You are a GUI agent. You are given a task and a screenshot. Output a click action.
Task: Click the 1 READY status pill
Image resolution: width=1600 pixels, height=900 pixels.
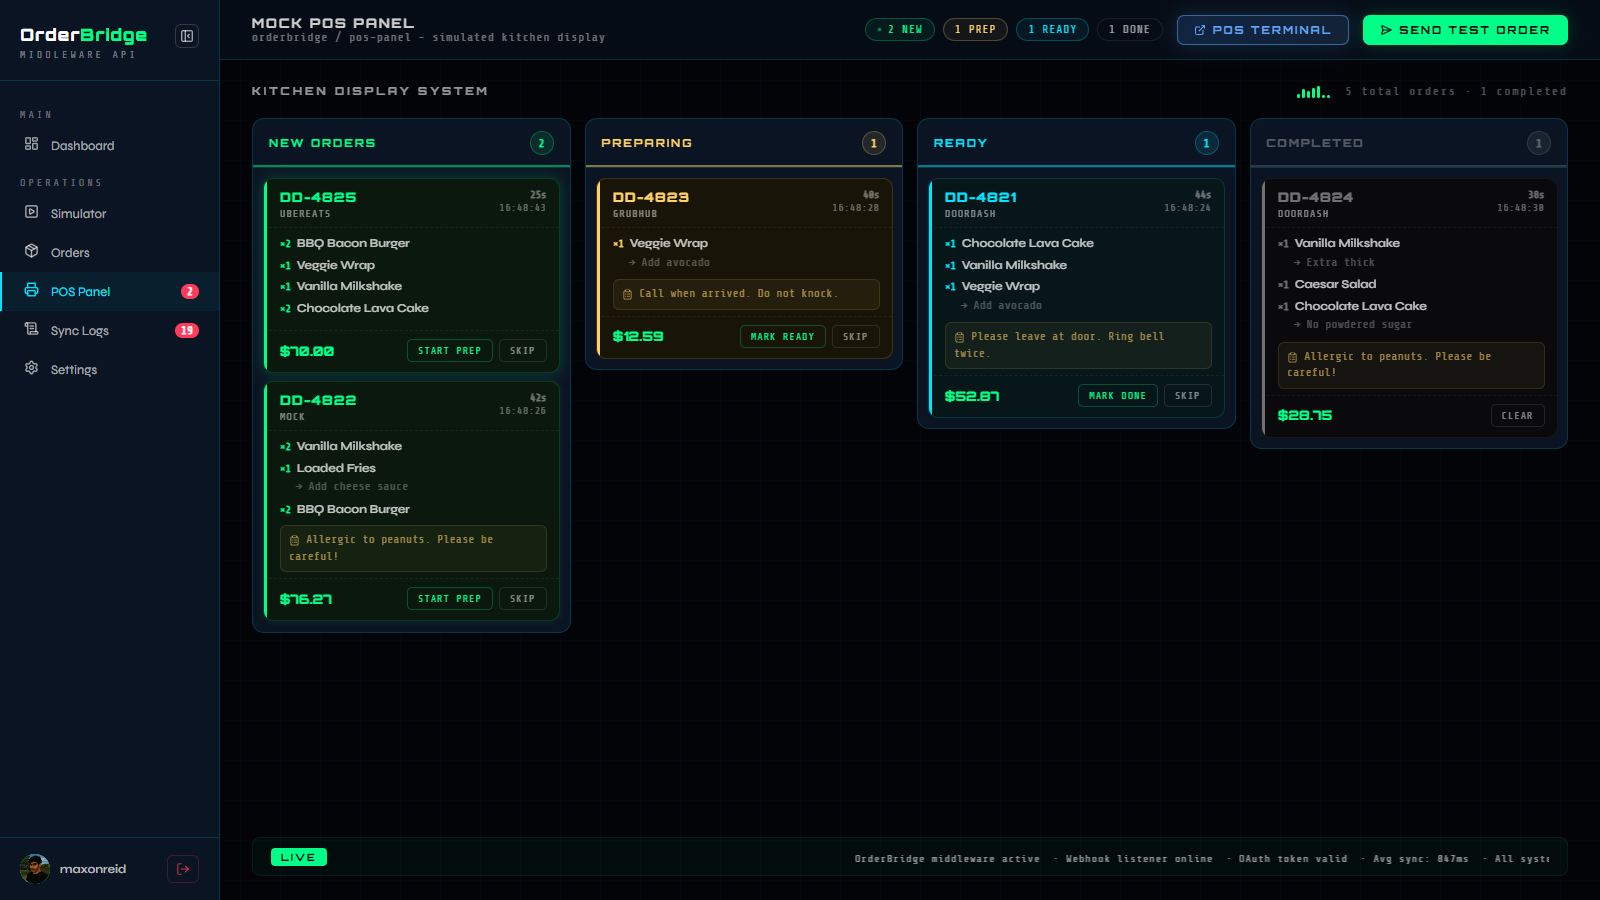pos(1052,29)
